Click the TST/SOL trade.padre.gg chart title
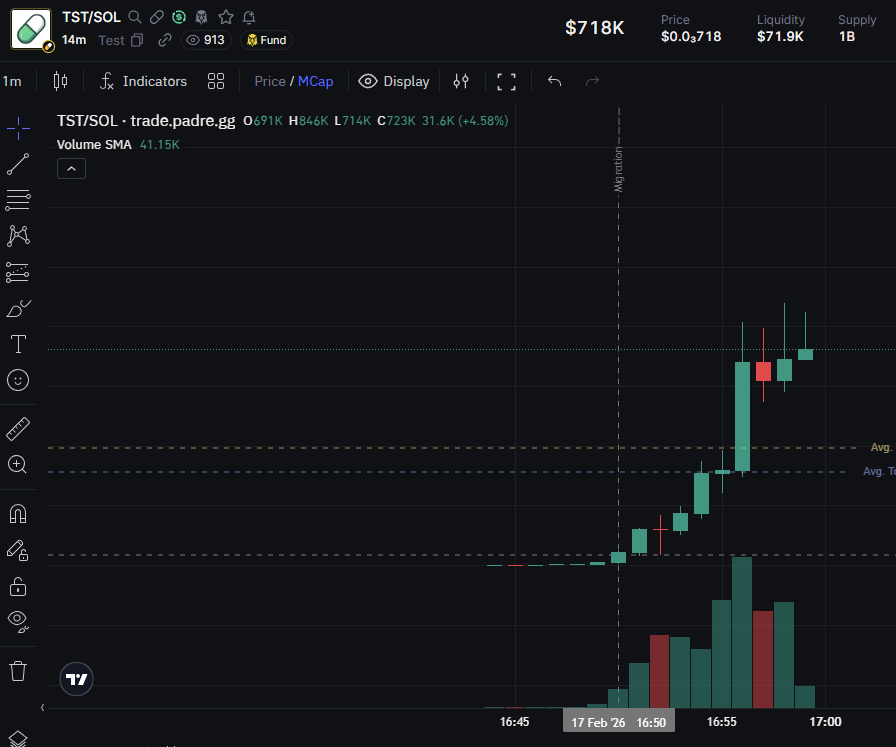The image size is (896, 747). pyautogui.click(x=146, y=121)
